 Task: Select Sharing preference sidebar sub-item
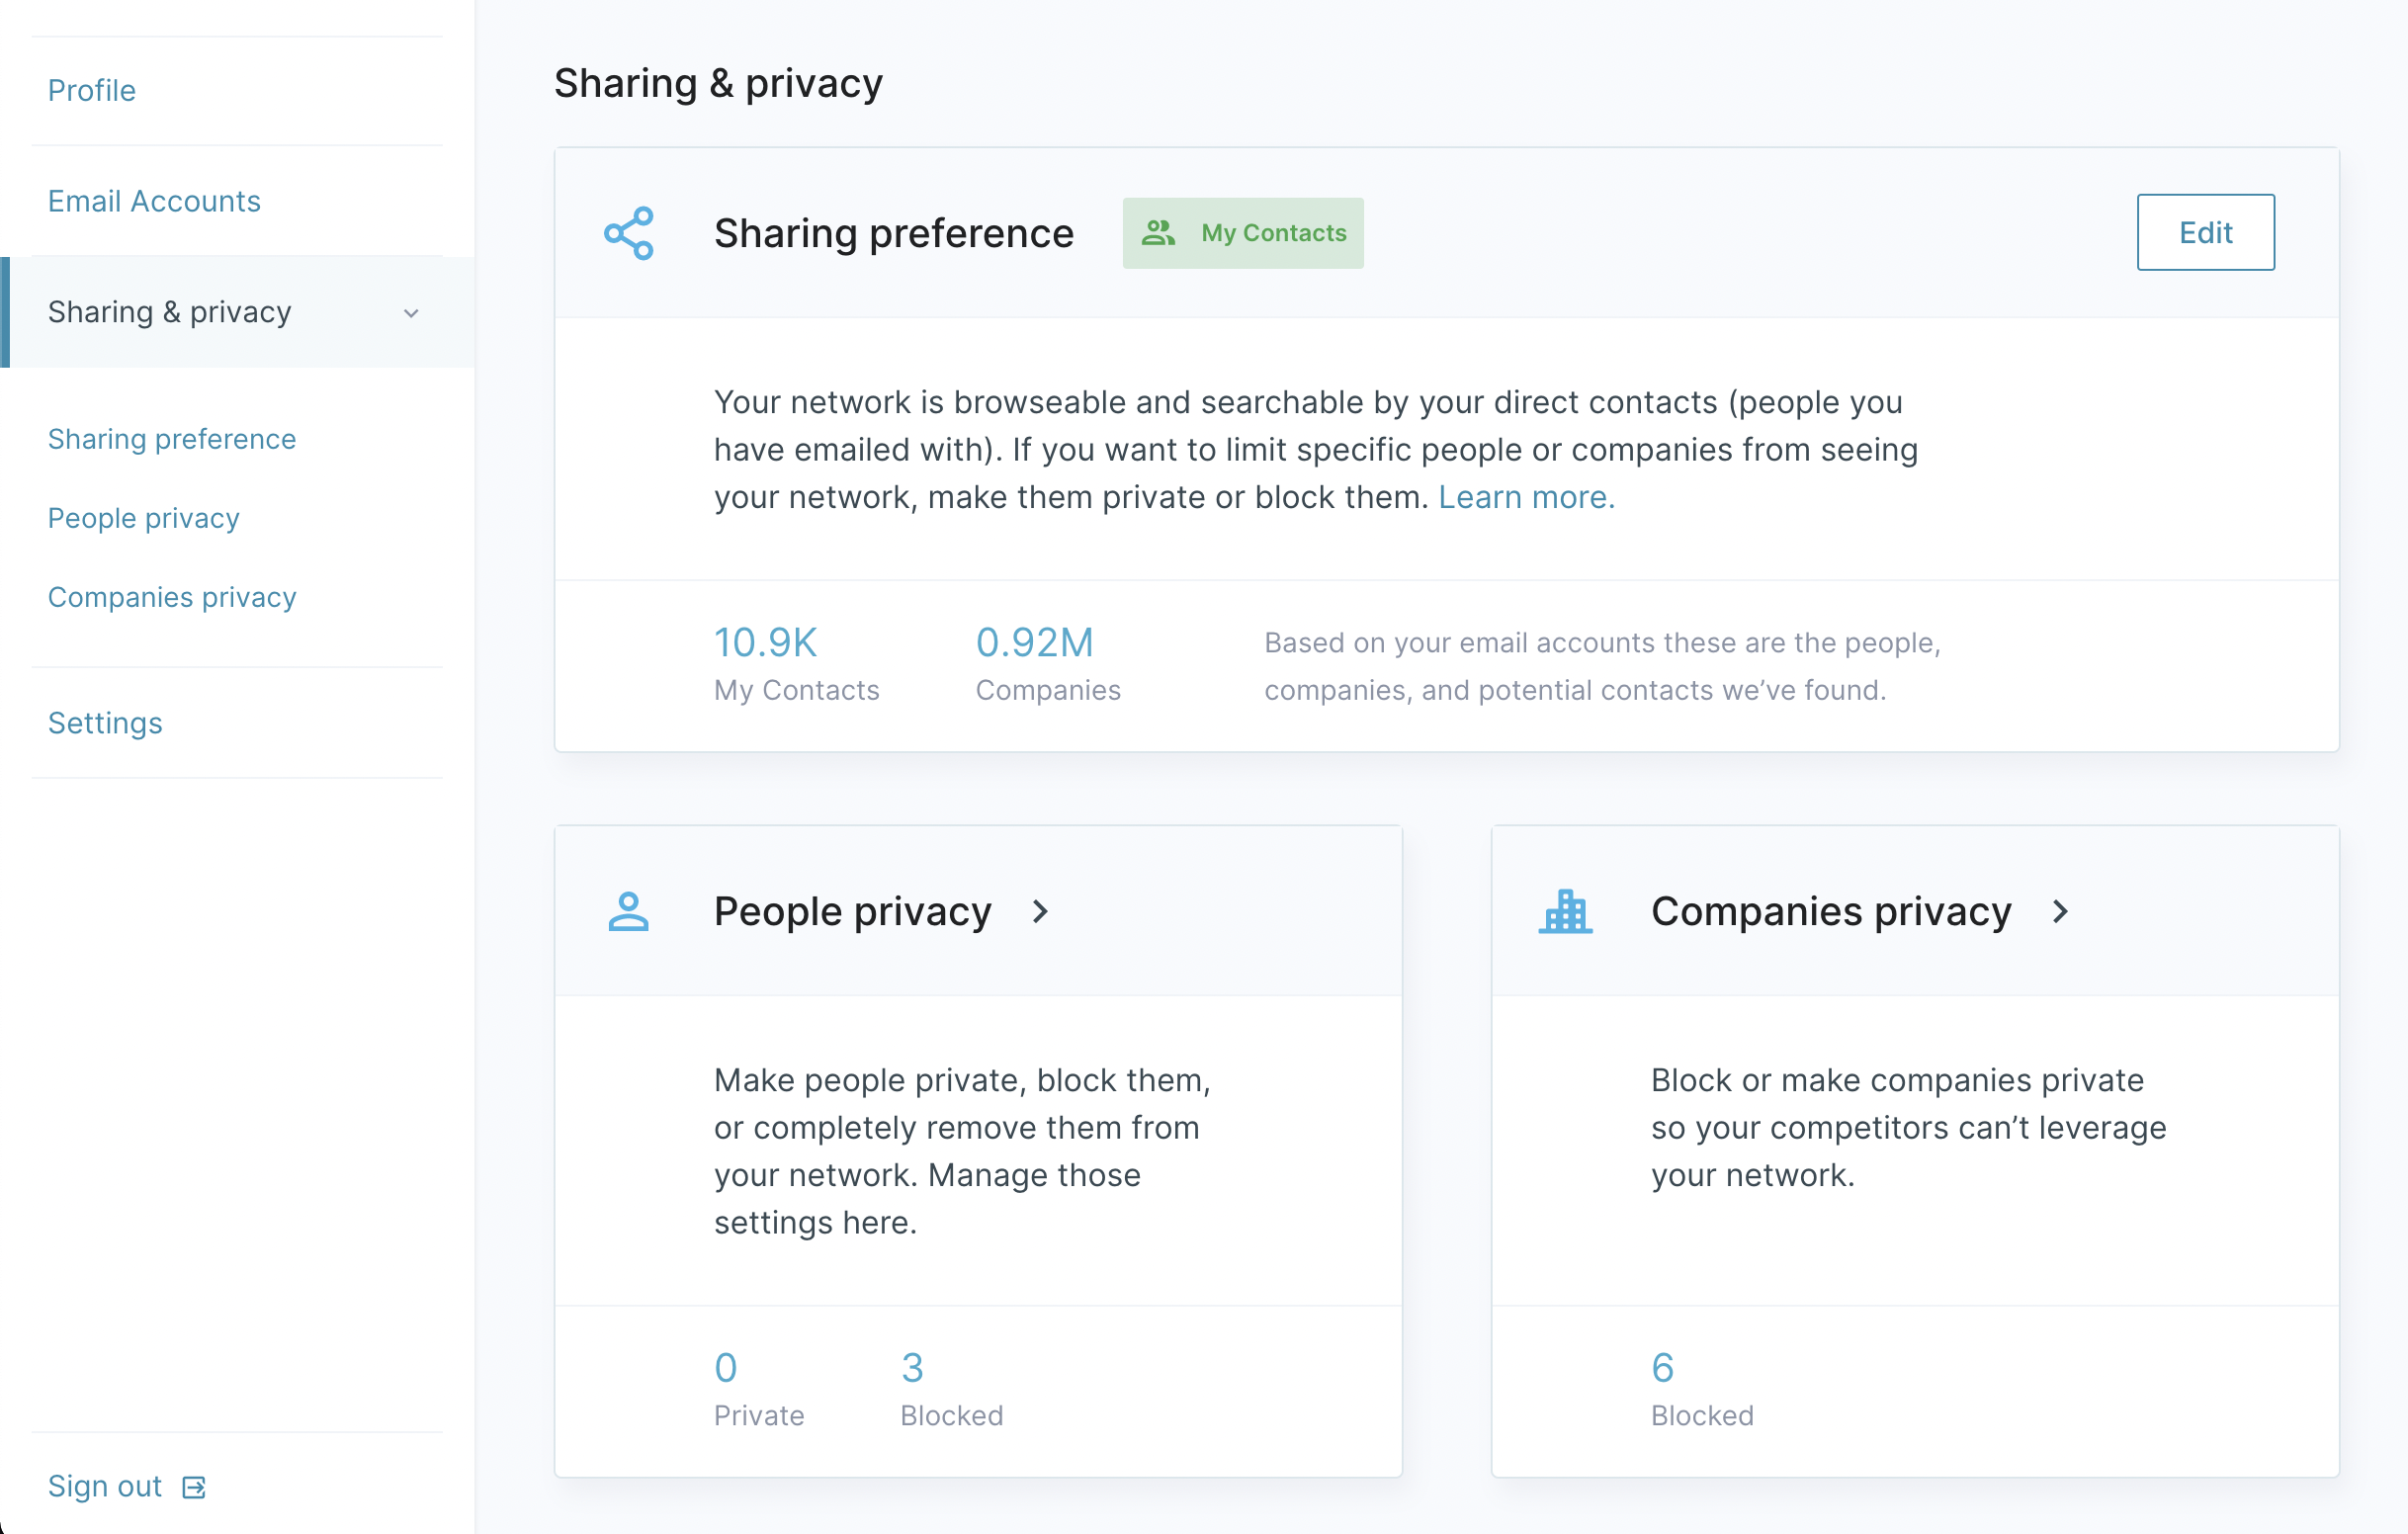pos(172,439)
